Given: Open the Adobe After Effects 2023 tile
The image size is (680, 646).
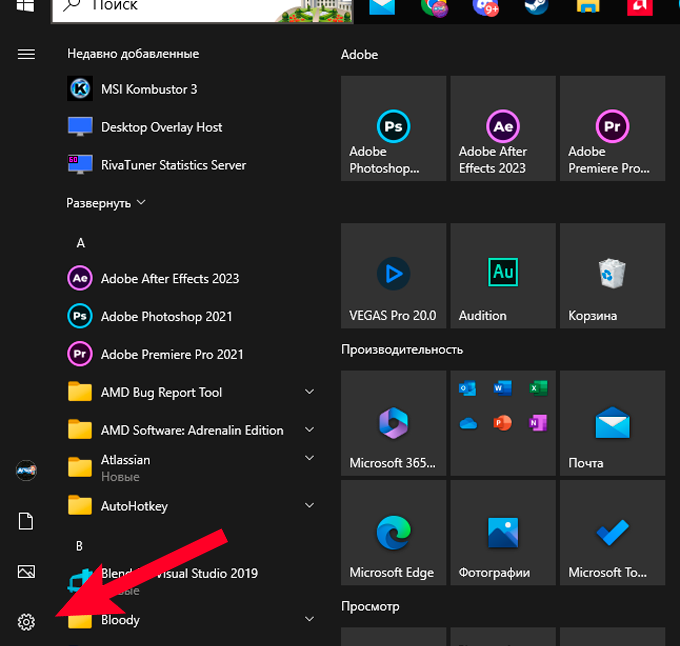Looking at the screenshot, I should (x=503, y=128).
